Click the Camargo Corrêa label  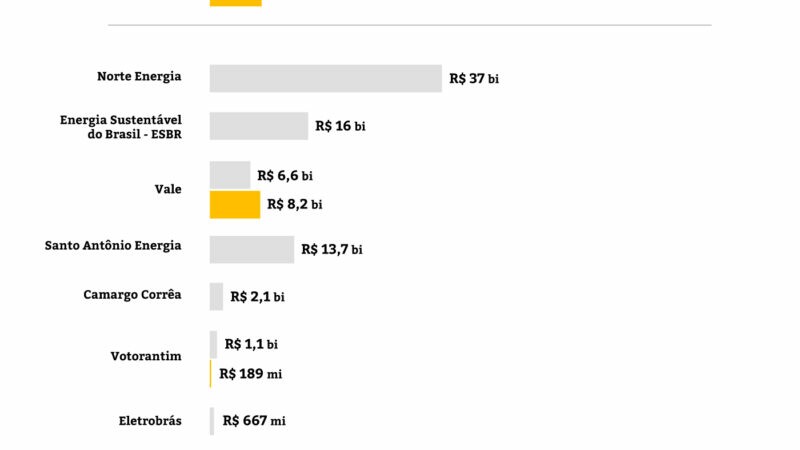pos(132,294)
